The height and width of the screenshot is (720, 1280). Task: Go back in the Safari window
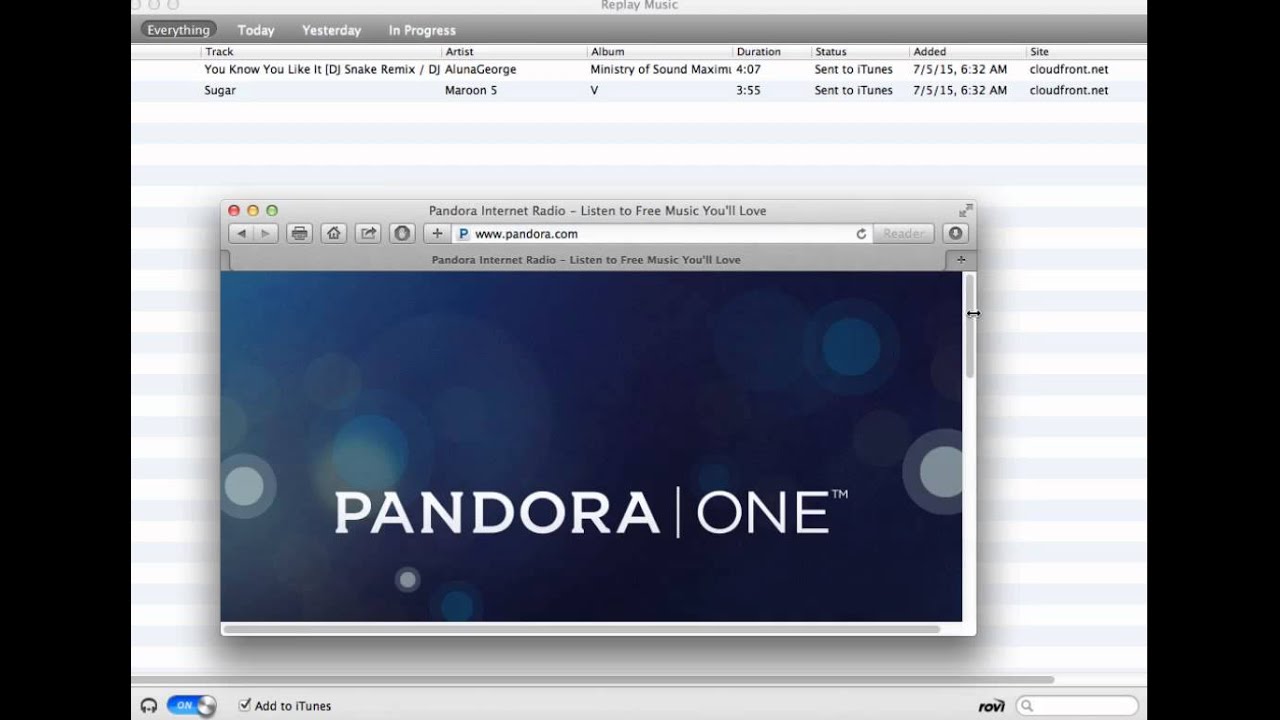[241, 234]
